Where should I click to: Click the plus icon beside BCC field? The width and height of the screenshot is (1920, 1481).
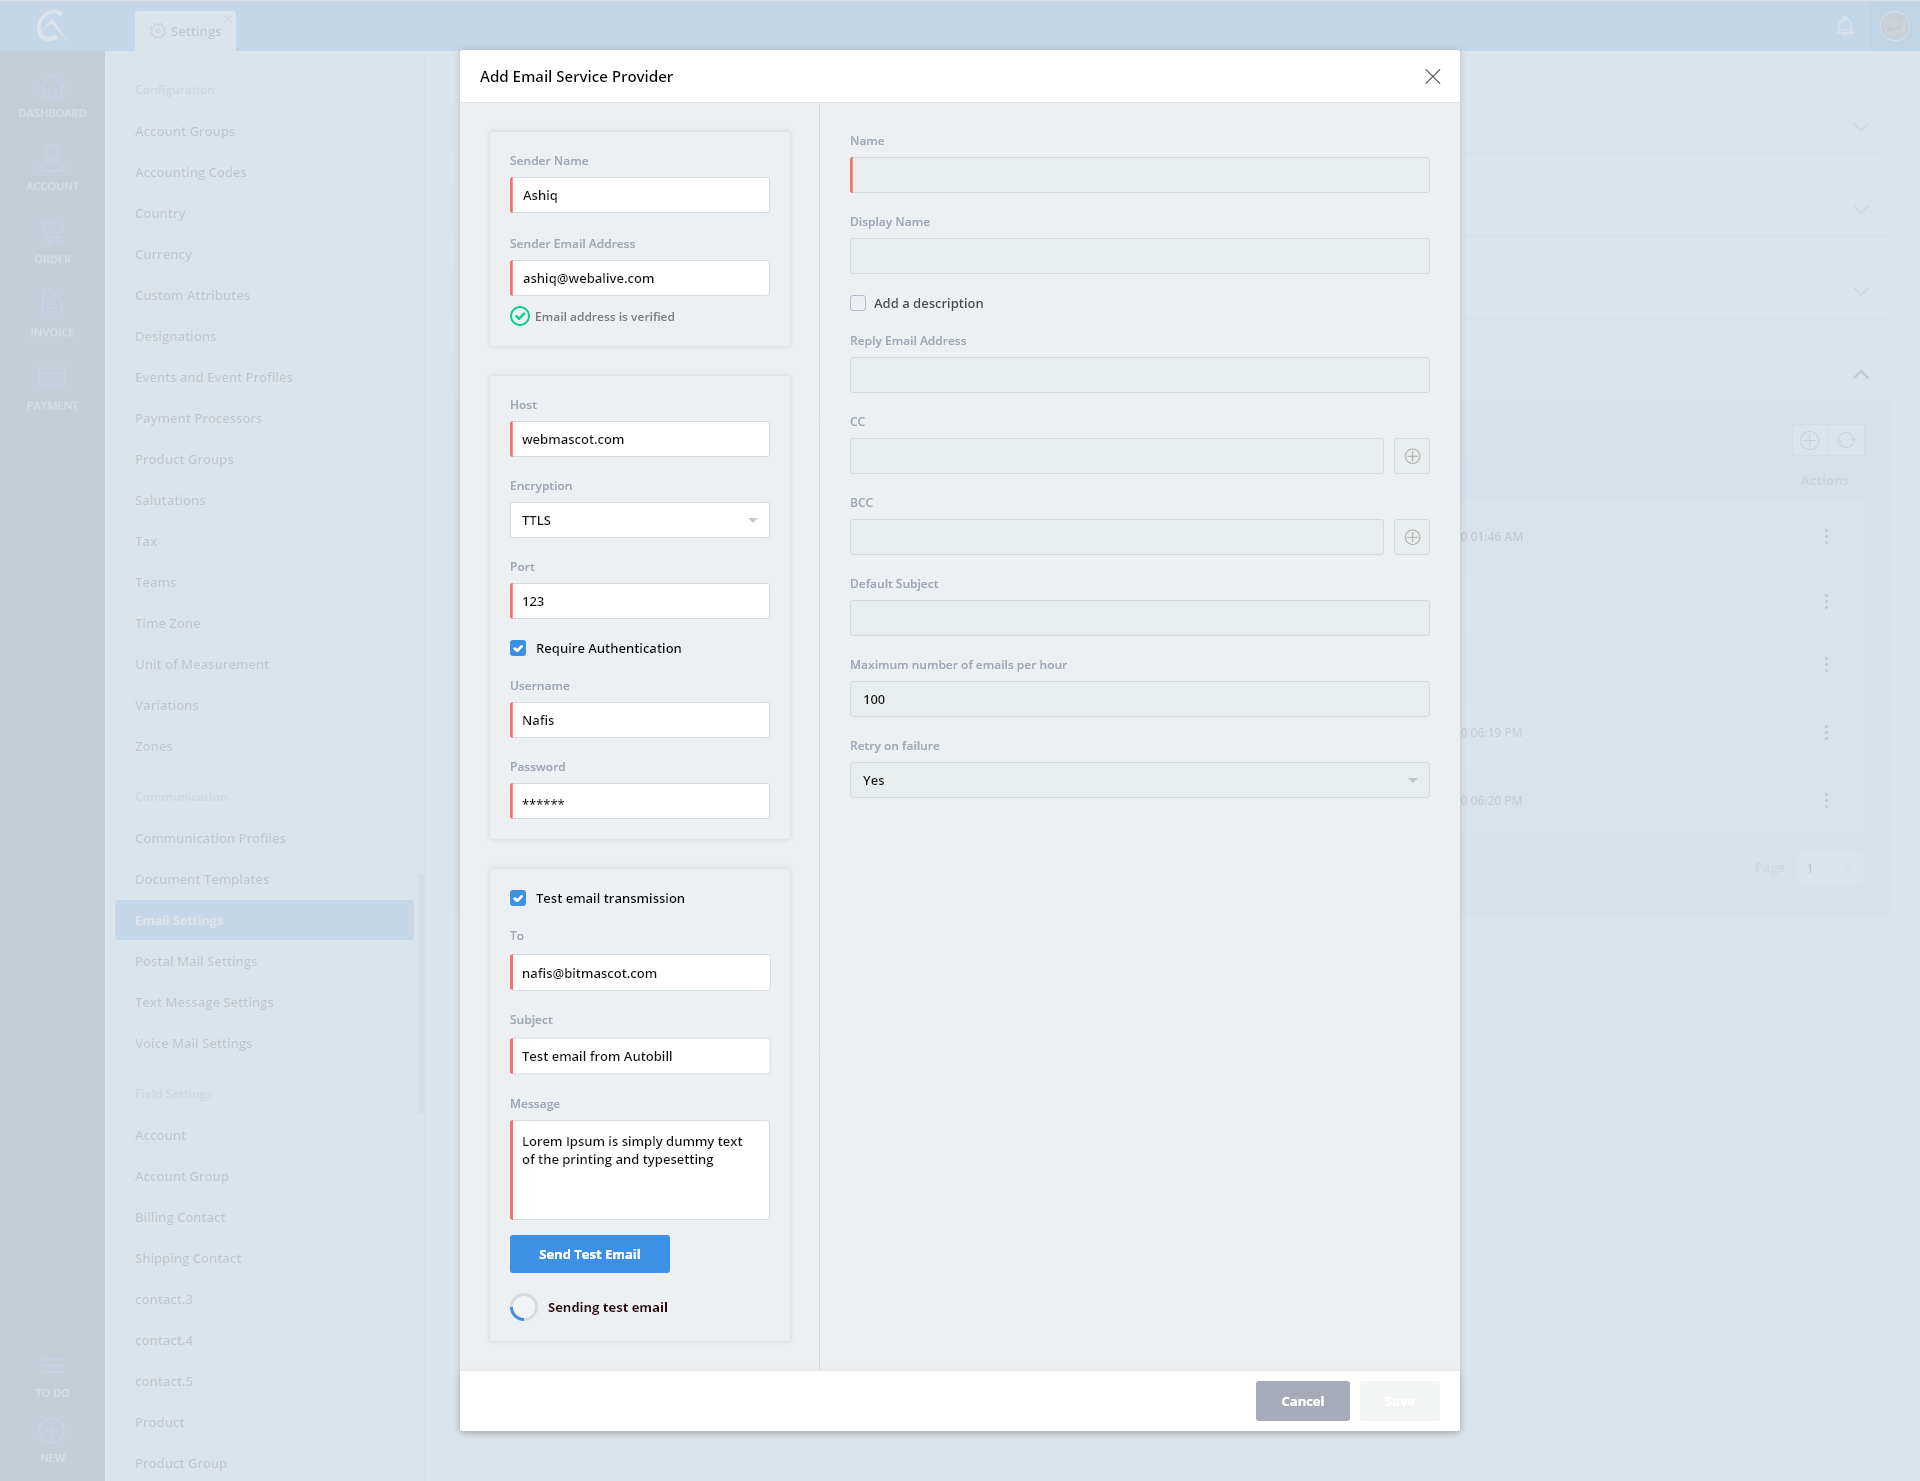(x=1412, y=537)
